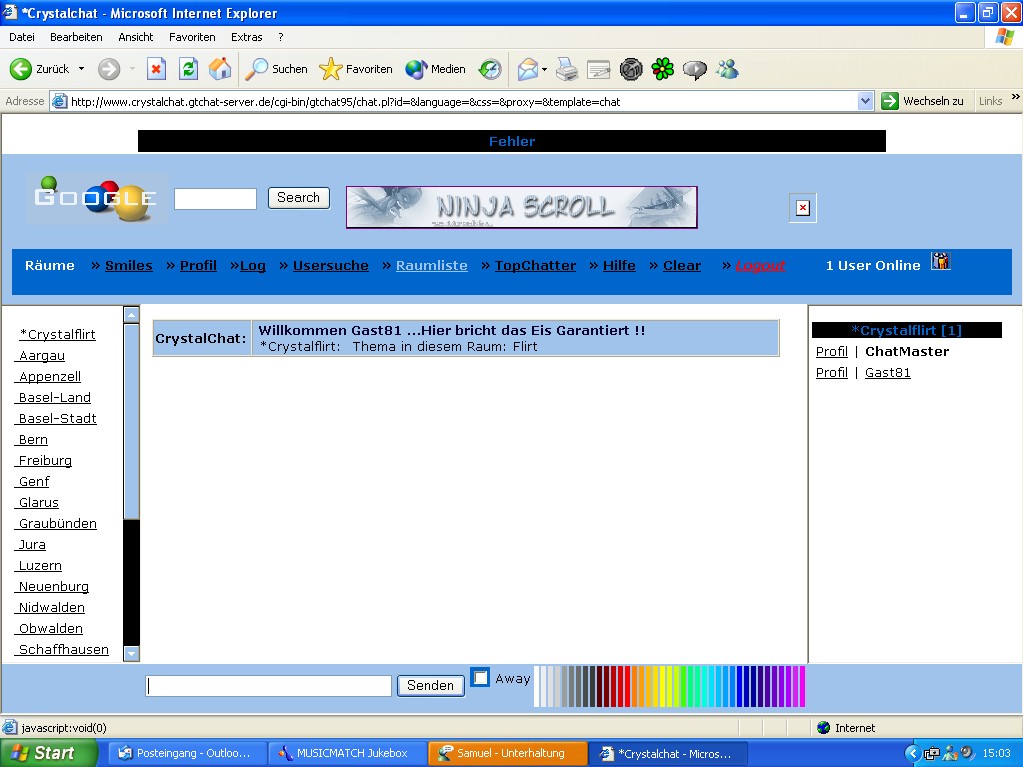Launch ICQ from the green flower icon
This screenshot has height=767, width=1023.
coord(662,69)
